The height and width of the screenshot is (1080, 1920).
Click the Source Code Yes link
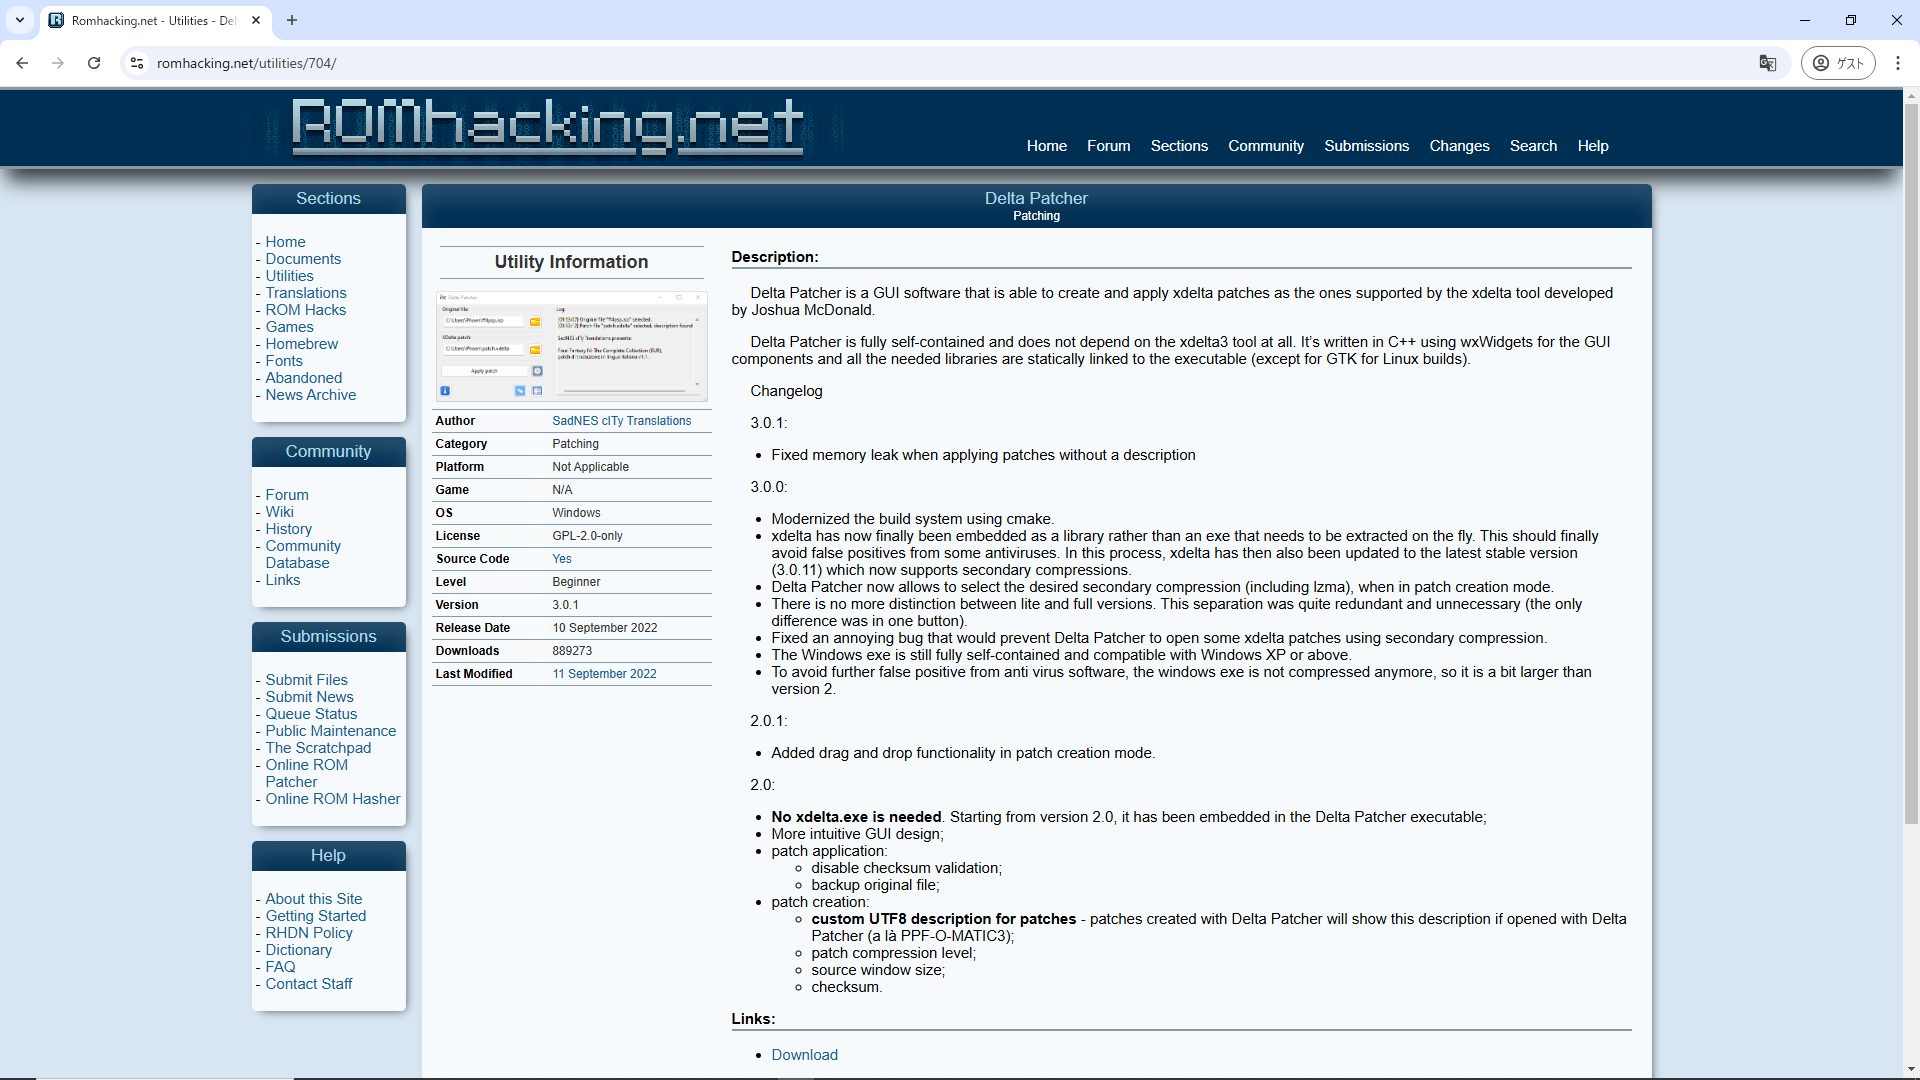[x=562, y=559]
